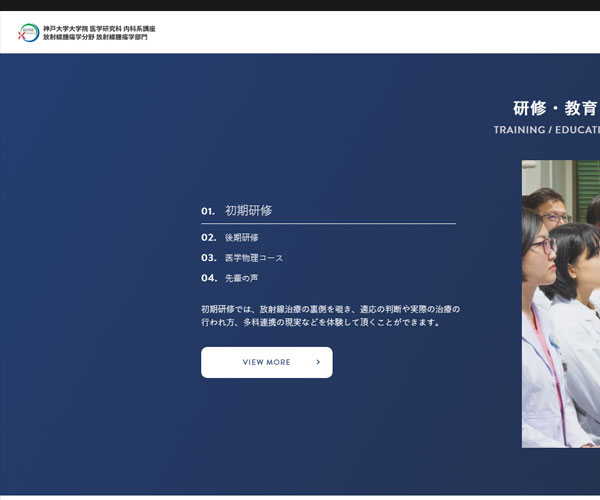Image resolution: width=600 pixels, height=500 pixels.
Task: Click the number 01. label
Action: (208, 212)
